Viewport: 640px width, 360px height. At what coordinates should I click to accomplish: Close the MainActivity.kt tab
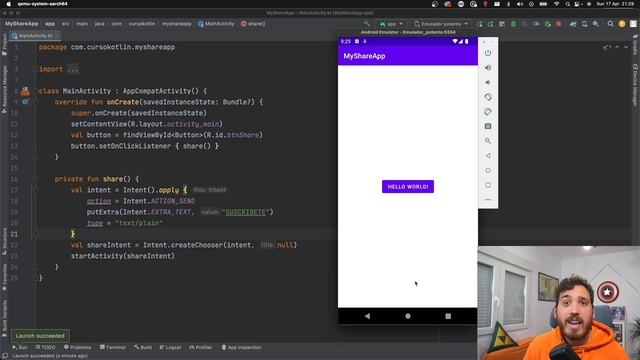(57, 36)
